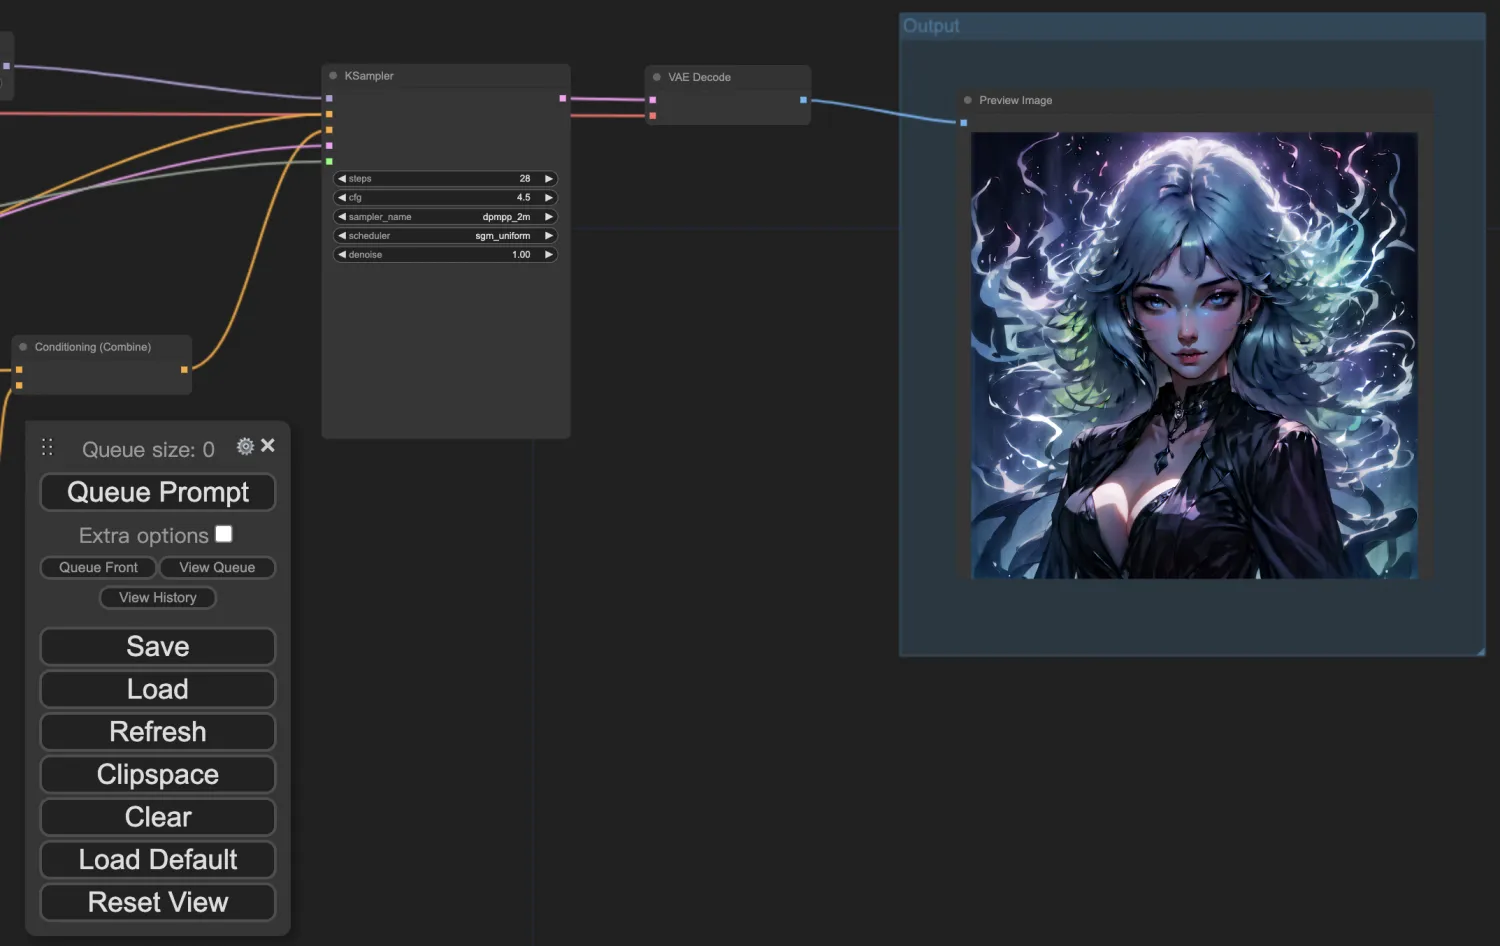Load a workflow file
Image resolution: width=1500 pixels, height=946 pixels.
click(x=158, y=689)
